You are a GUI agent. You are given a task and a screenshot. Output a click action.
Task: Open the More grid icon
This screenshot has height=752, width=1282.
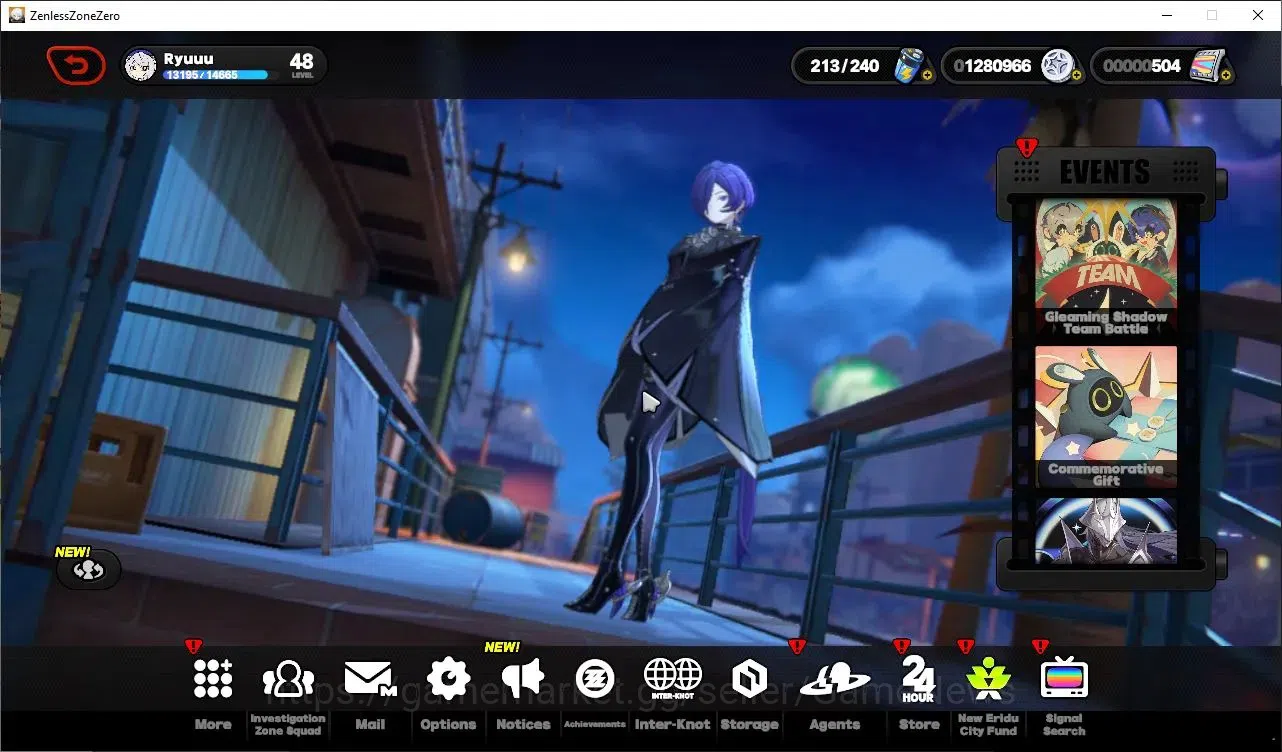pyautogui.click(x=213, y=679)
